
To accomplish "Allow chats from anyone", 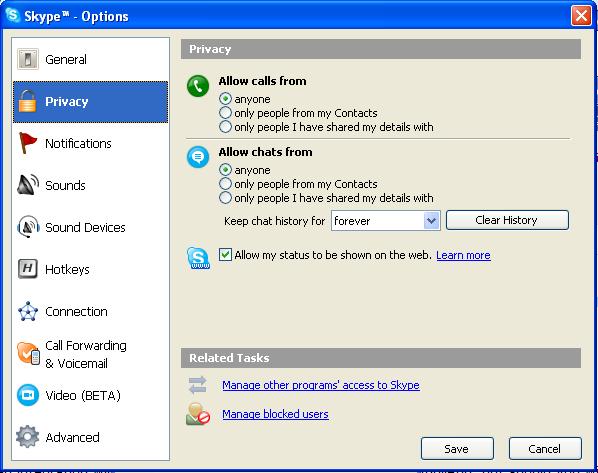I will point(225,170).
